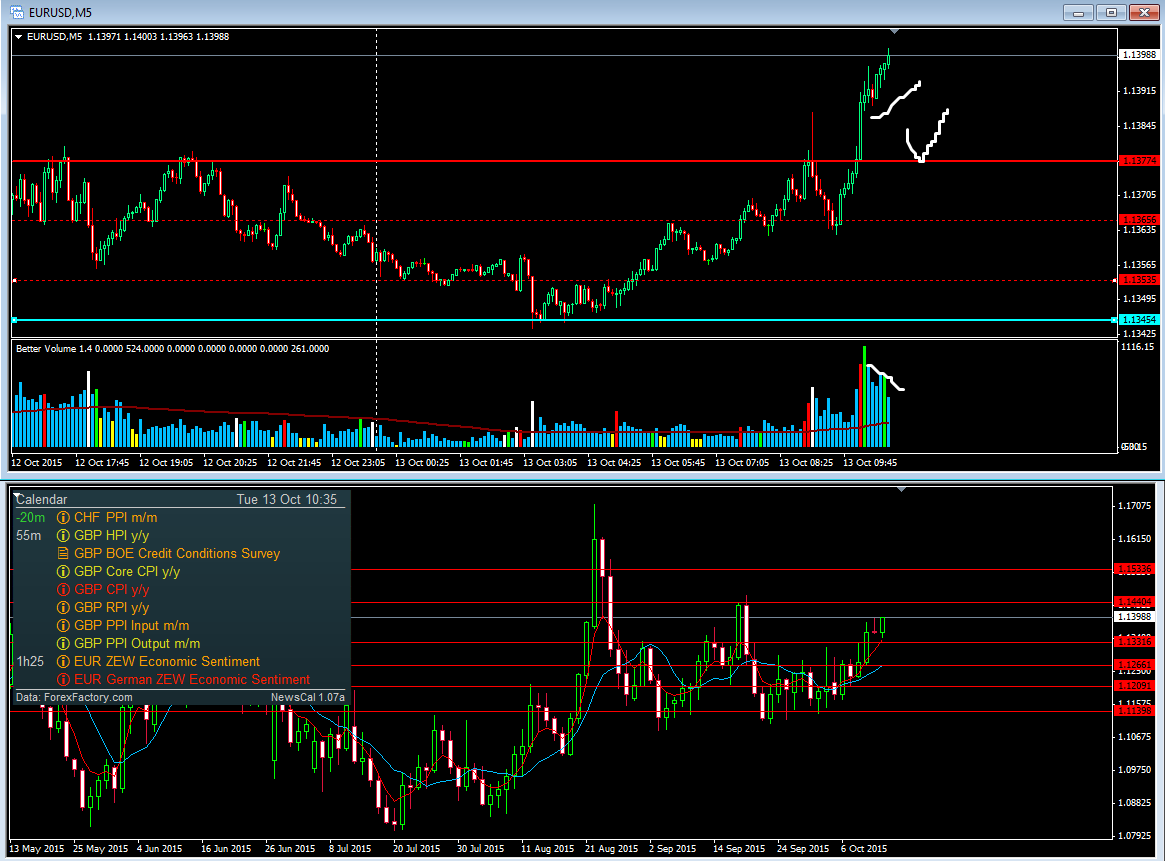
Task: Click the 21 Aug 2015 date on lower axis
Action: [611, 848]
